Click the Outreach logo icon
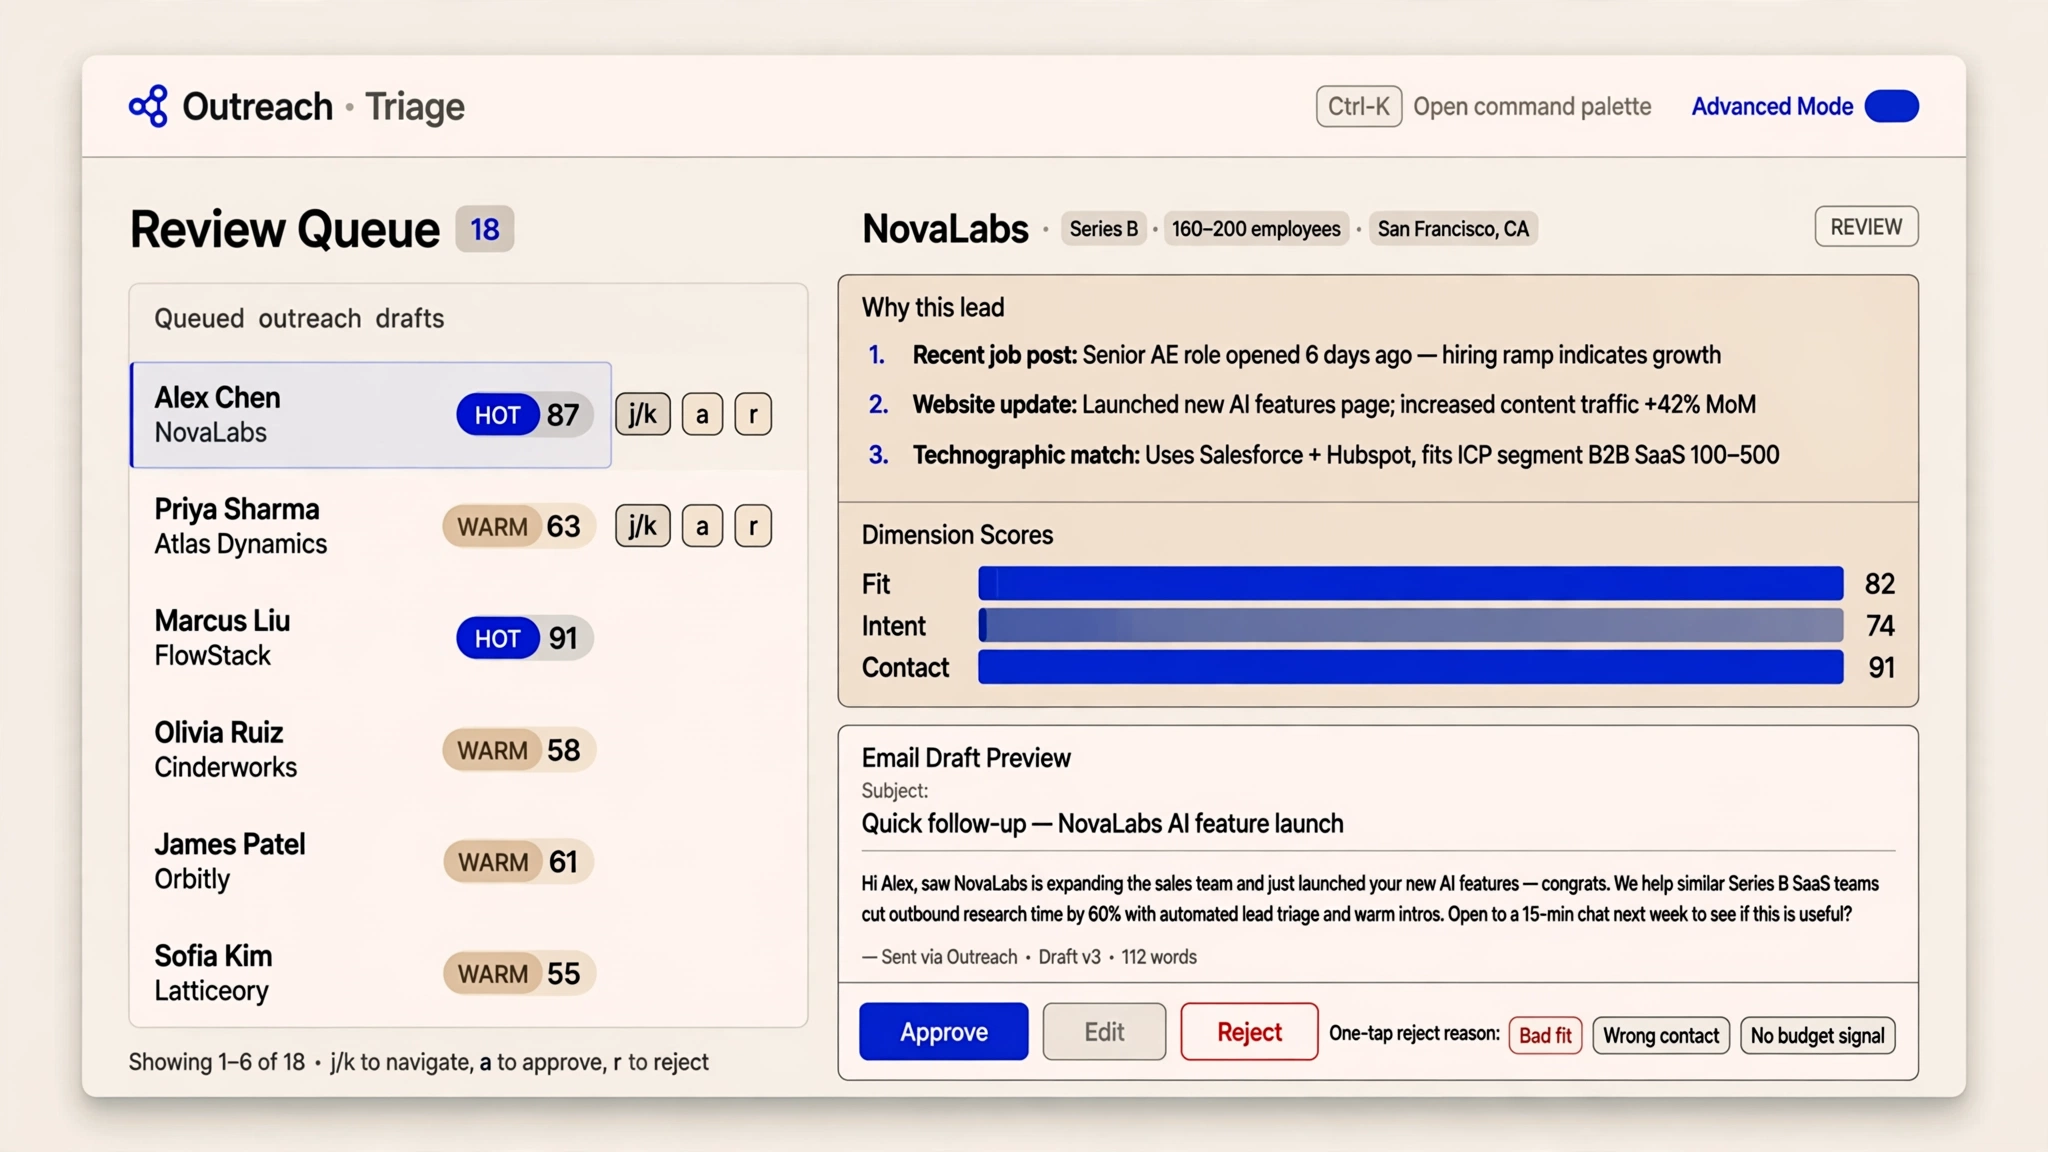This screenshot has width=2048, height=1152. point(148,106)
